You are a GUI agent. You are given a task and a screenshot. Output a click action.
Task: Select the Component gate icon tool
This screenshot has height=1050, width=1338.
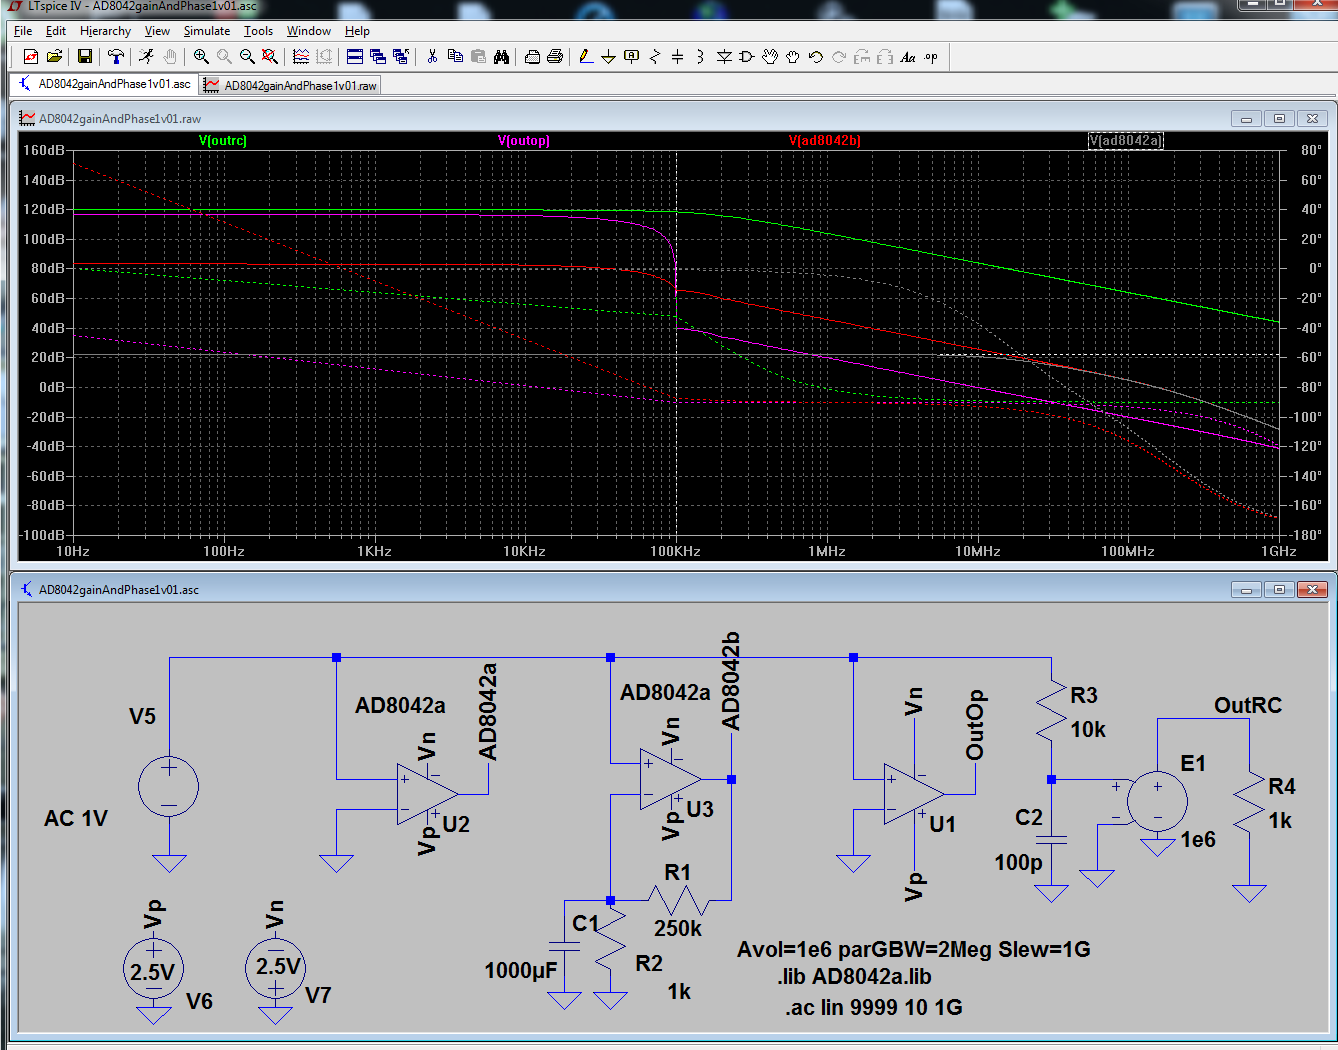click(747, 57)
